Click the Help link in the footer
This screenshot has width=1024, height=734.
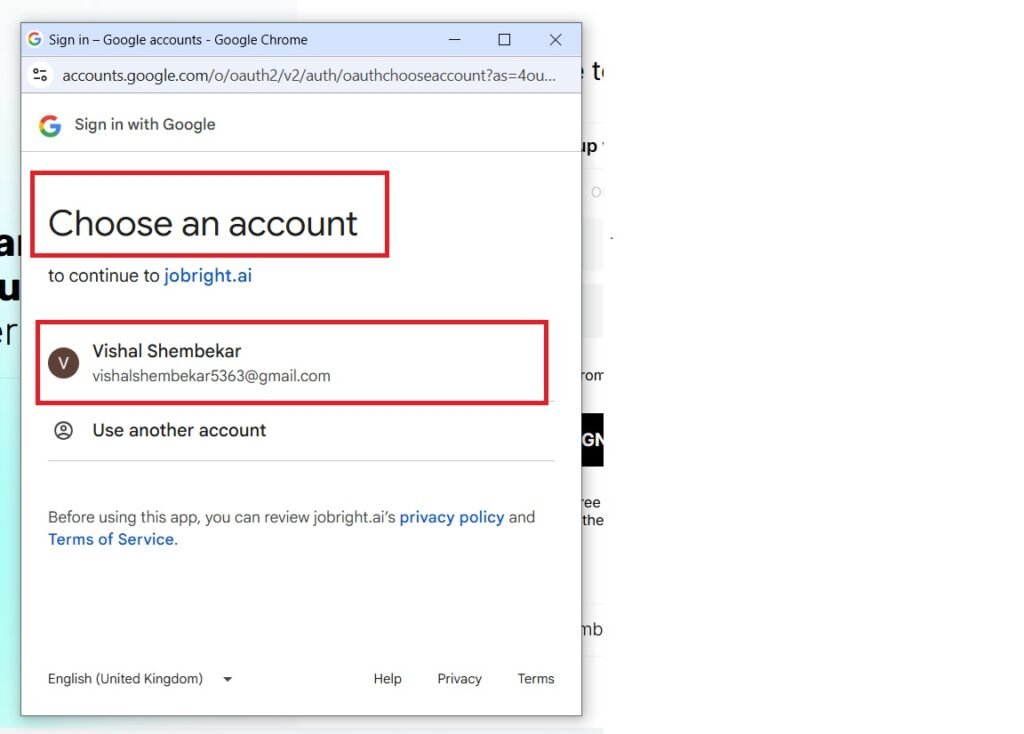click(x=387, y=679)
